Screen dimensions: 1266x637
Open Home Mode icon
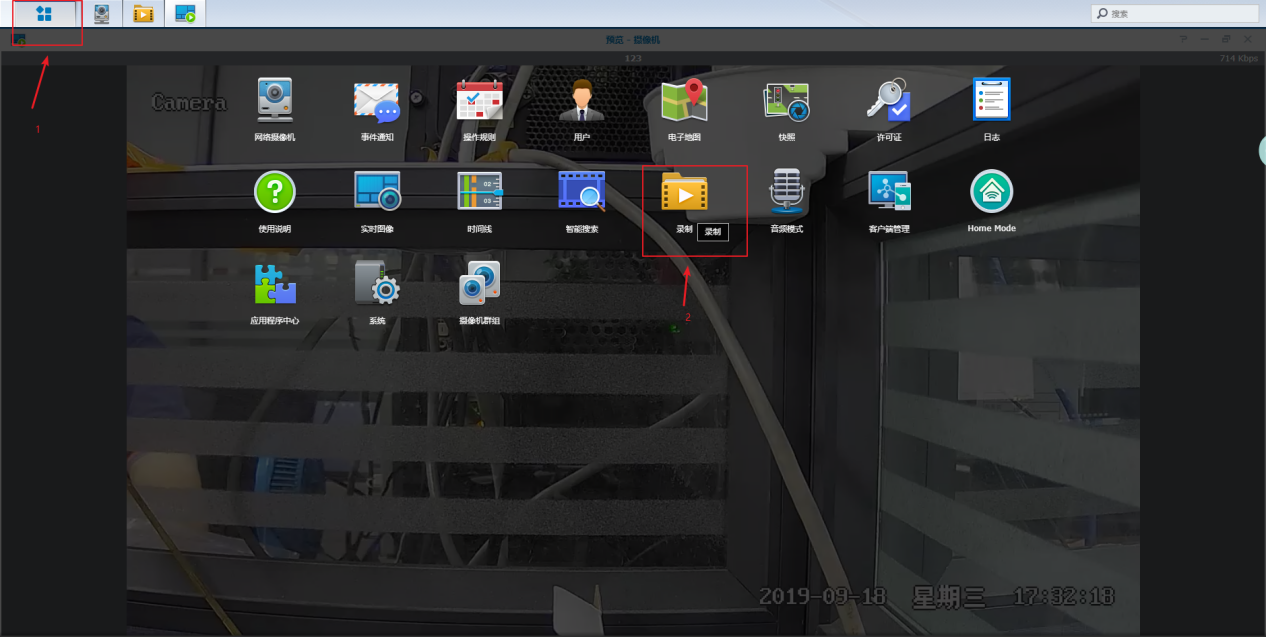991,192
